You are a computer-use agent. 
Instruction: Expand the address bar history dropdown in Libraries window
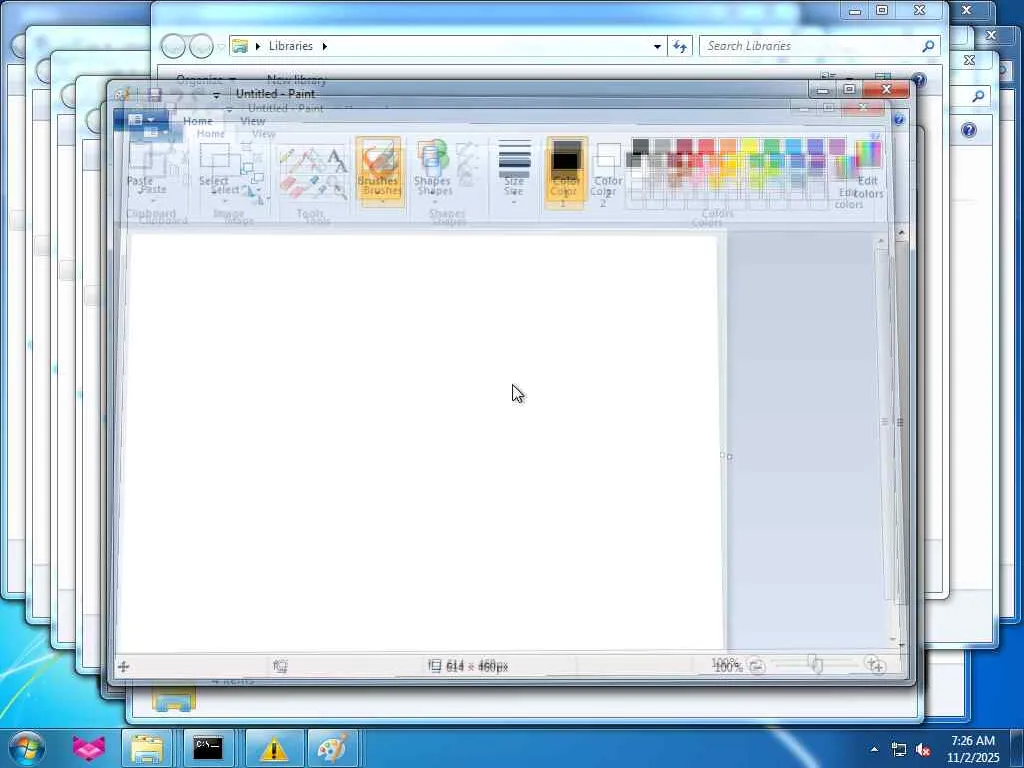[657, 46]
